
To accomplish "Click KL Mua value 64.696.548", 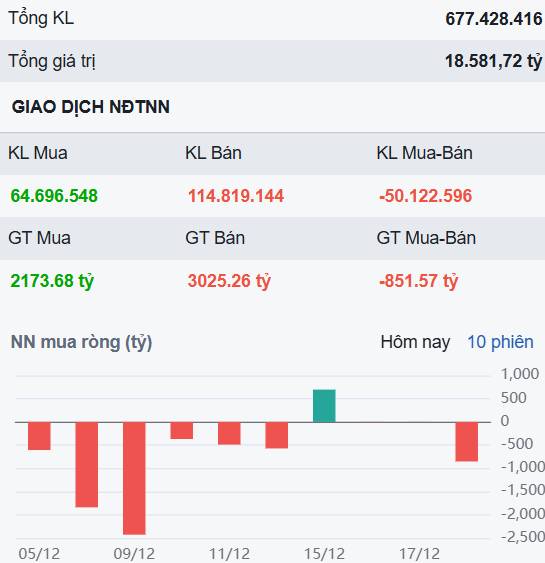I will [x=54, y=196].
